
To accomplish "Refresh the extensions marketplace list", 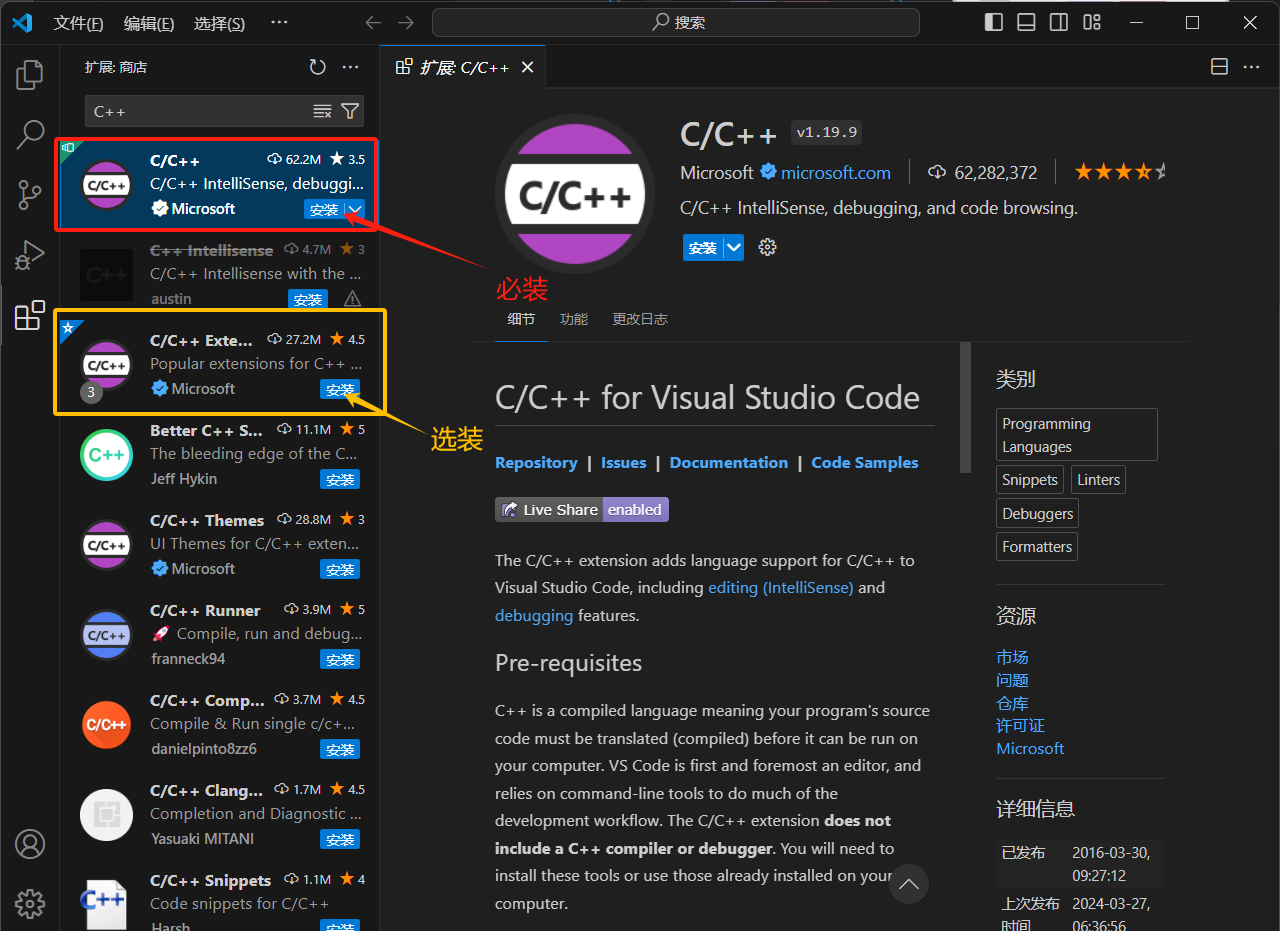I will (317, 67).
